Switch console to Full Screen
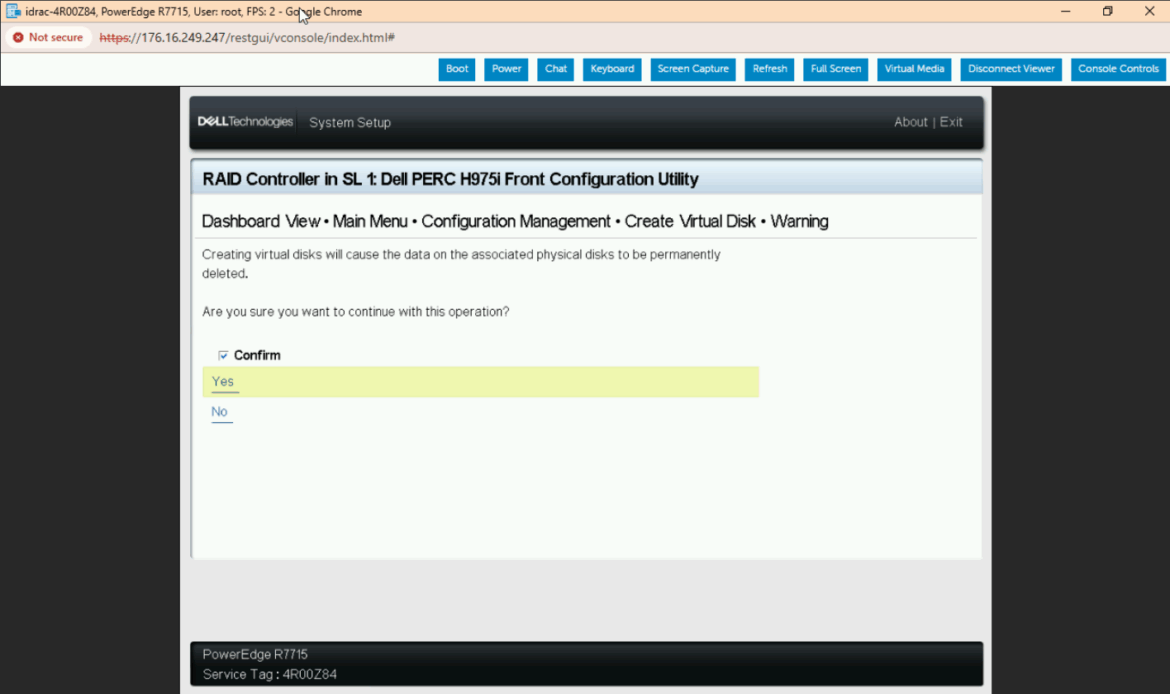 836,69
